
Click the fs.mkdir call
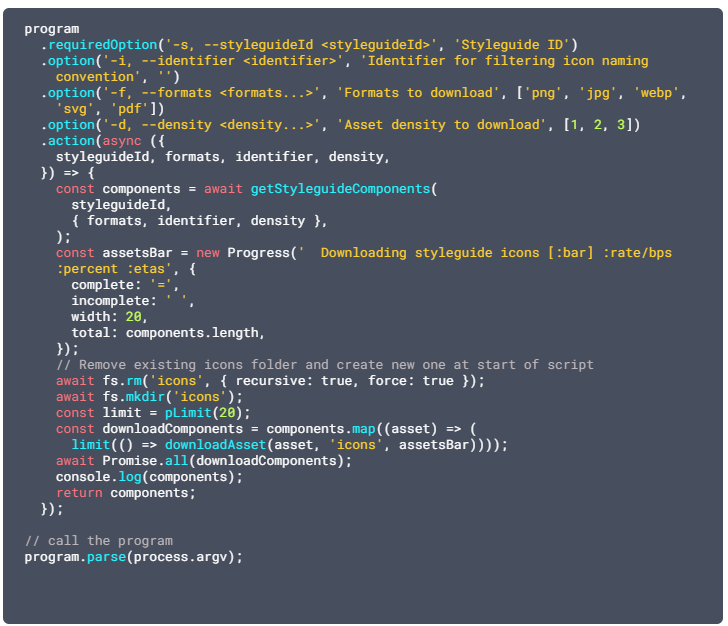pos(134,397)
